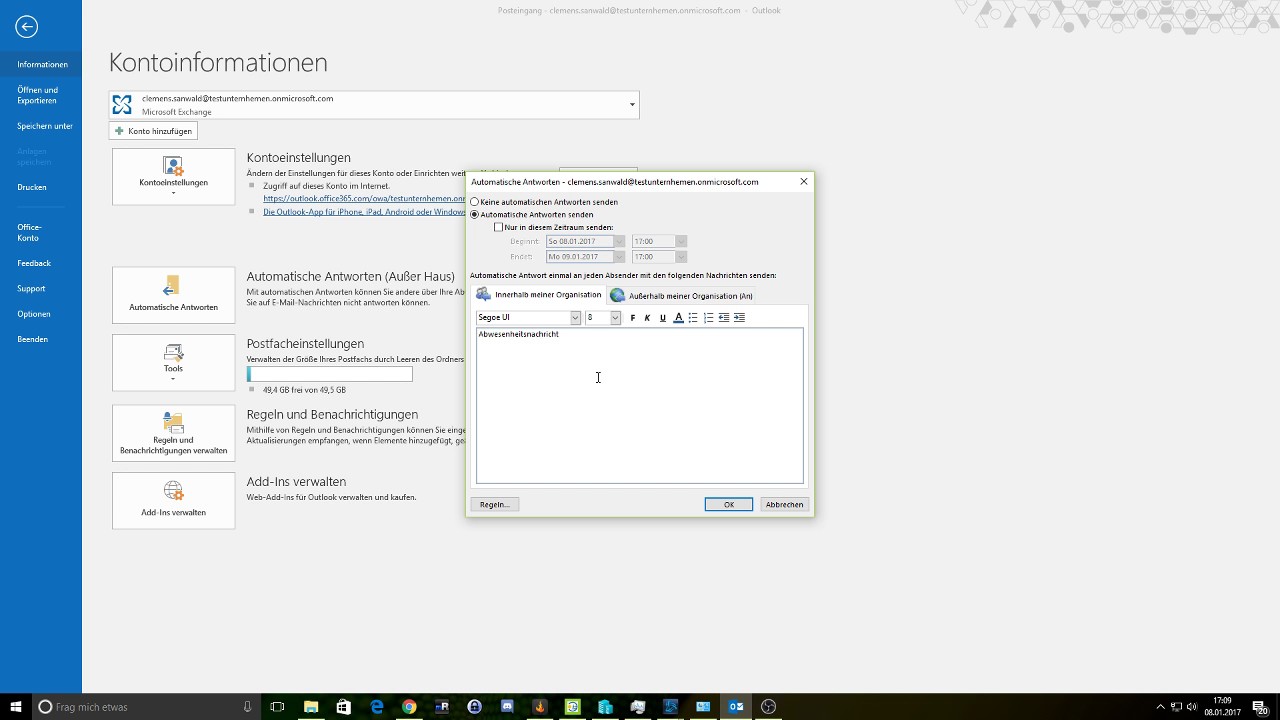
Task: Open Drucken in the sidebar
Action: click(x=41, y=187)
